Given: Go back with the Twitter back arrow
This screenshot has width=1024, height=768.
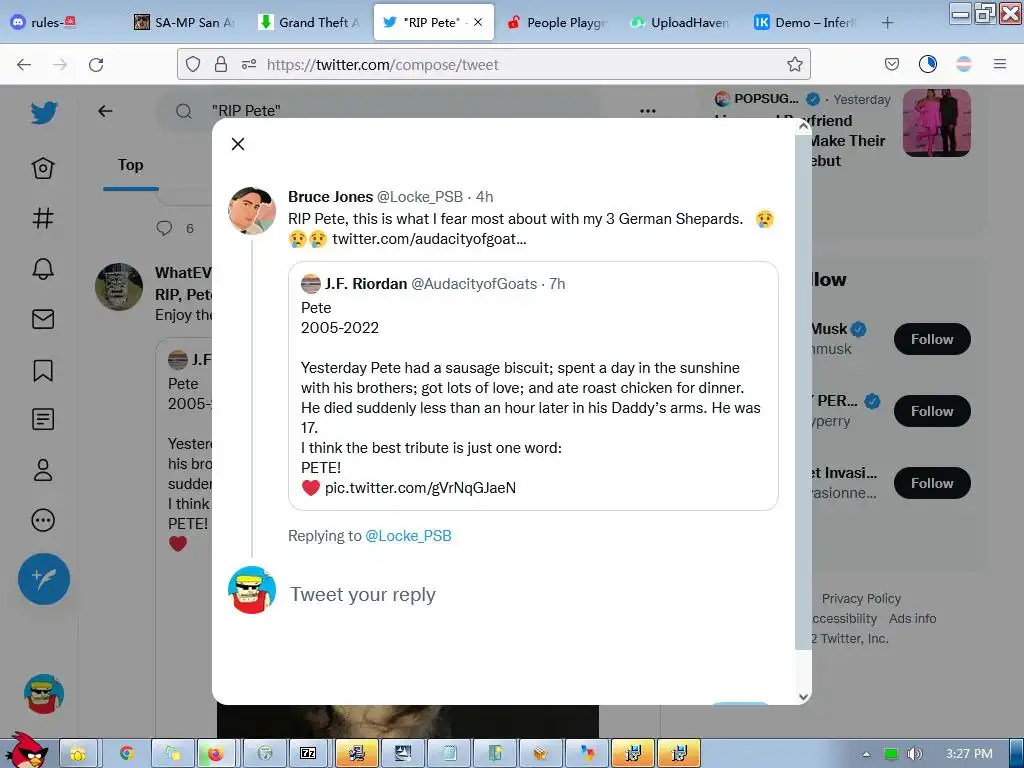Looking at the screenshot, I should (105, 111).
